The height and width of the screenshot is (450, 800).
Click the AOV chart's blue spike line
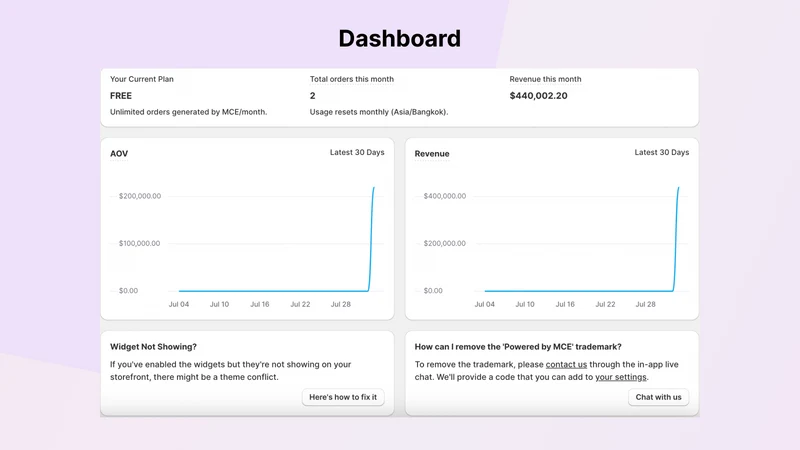point(371,240)
